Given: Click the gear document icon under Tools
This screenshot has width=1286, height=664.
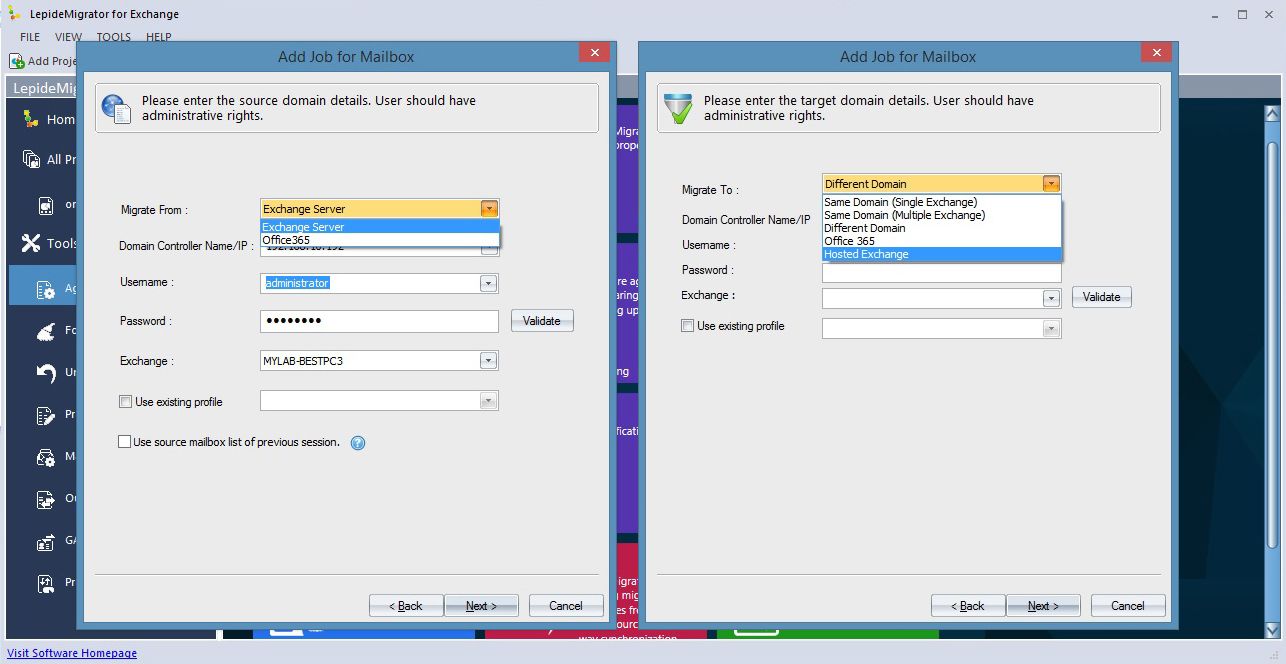Looking at the screenshot, I should [x=46, y=290].
